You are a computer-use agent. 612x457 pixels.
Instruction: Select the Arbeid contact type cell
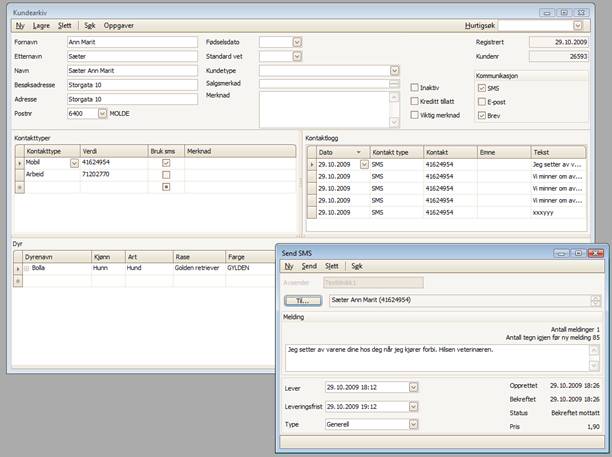pyautogui.click(x=52, y=174)
